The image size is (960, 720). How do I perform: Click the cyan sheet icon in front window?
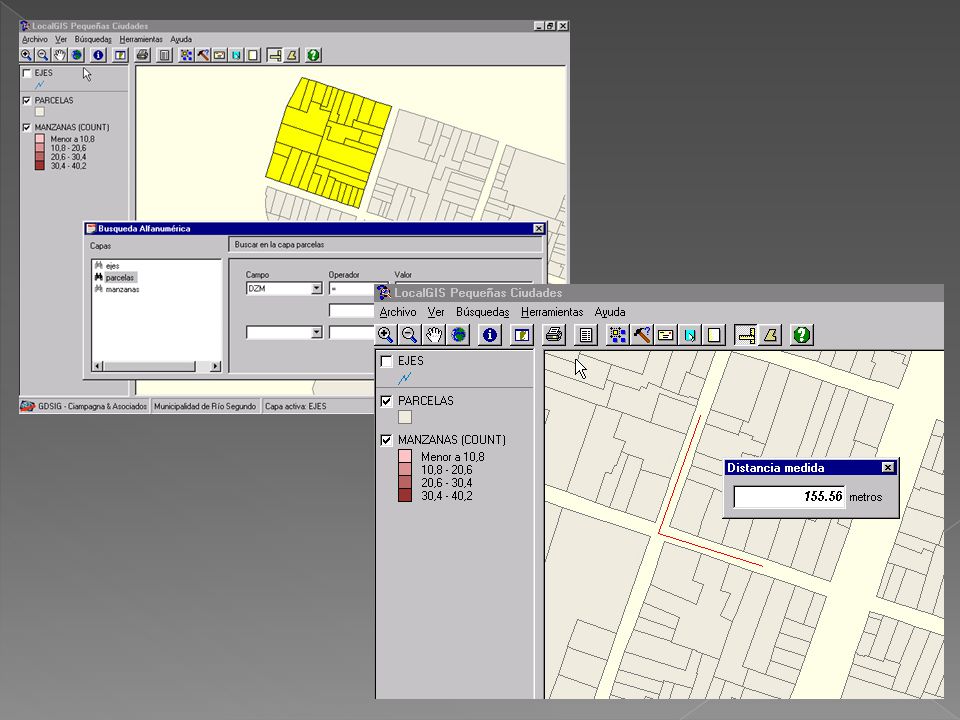click(690, 335)
